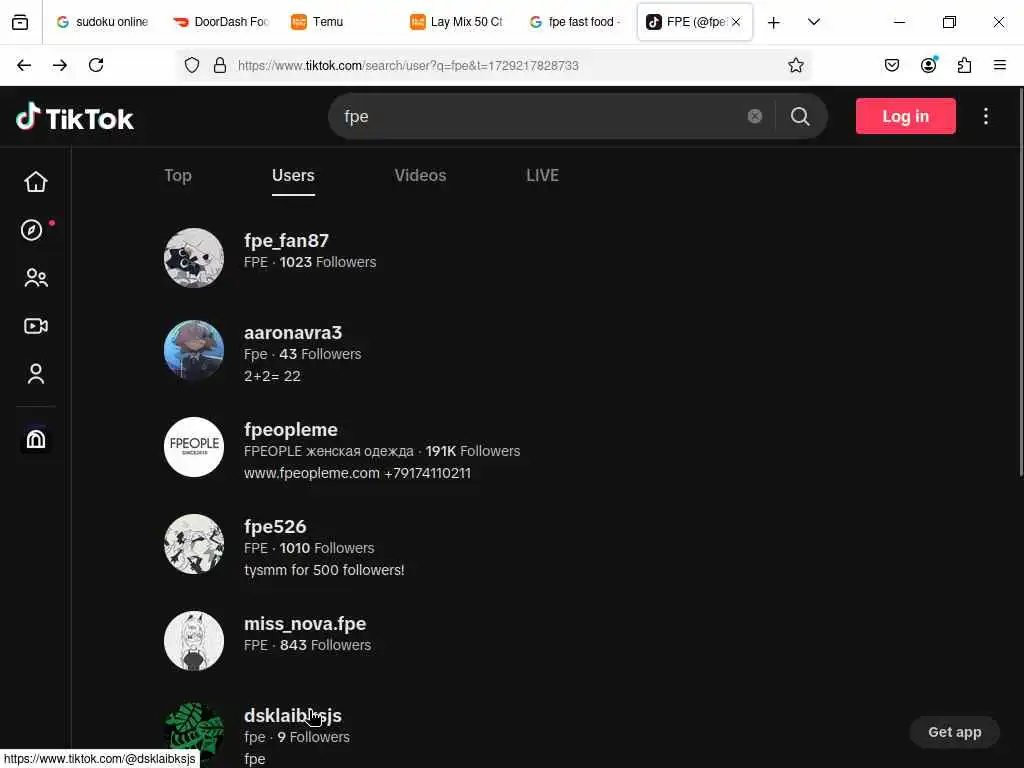Reload the current page
This screenshot has width=1024, height=768.
click(x=96, y=65)
